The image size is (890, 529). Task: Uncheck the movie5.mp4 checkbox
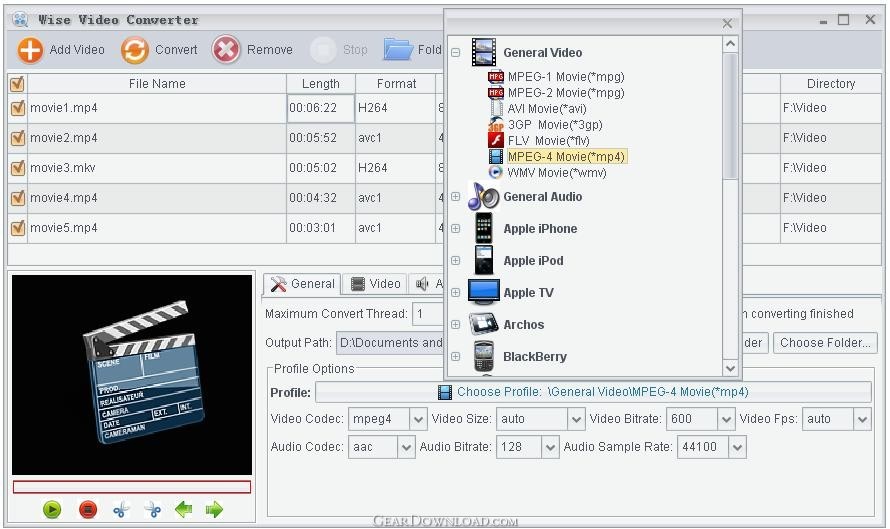pos(18,228)
